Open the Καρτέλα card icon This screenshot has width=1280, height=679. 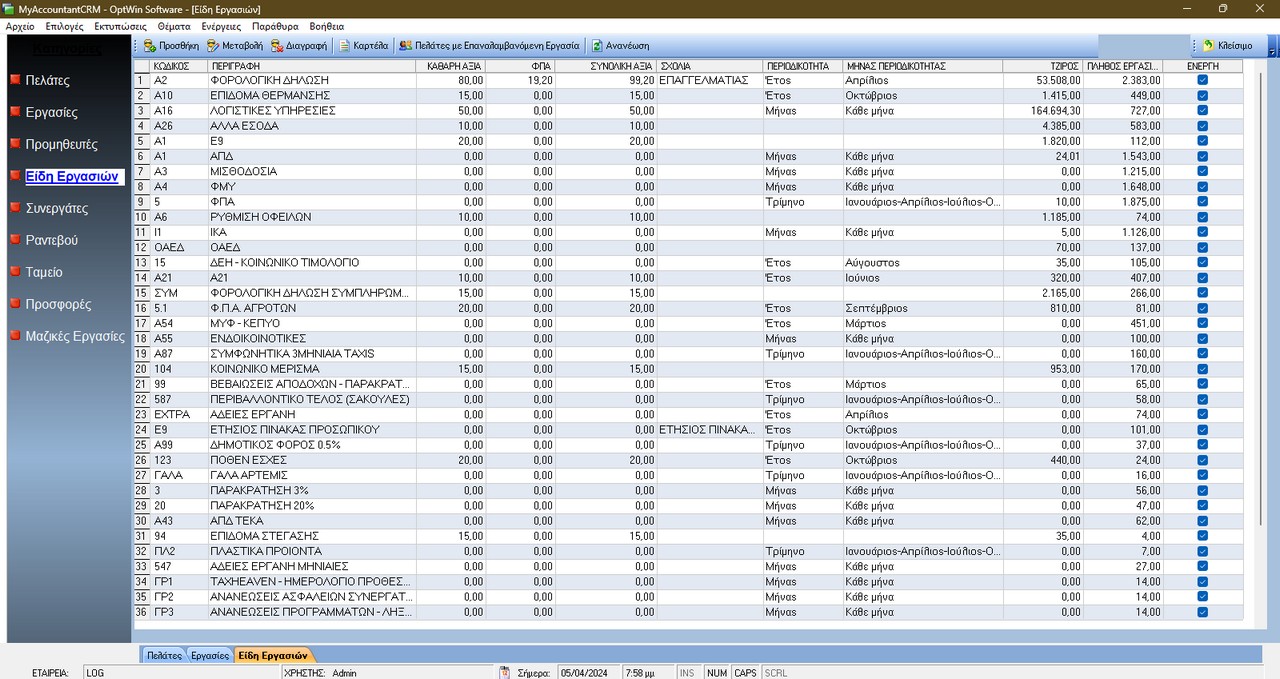(x=345, y=46)
